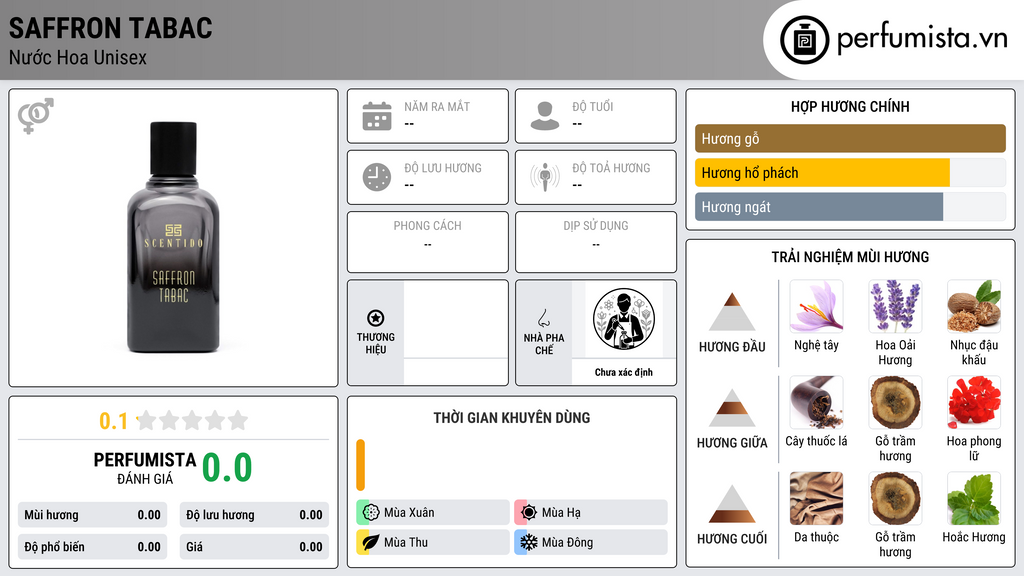
Task: Click the Hợp Hương Chính heading
Action: tap(850, 106)
